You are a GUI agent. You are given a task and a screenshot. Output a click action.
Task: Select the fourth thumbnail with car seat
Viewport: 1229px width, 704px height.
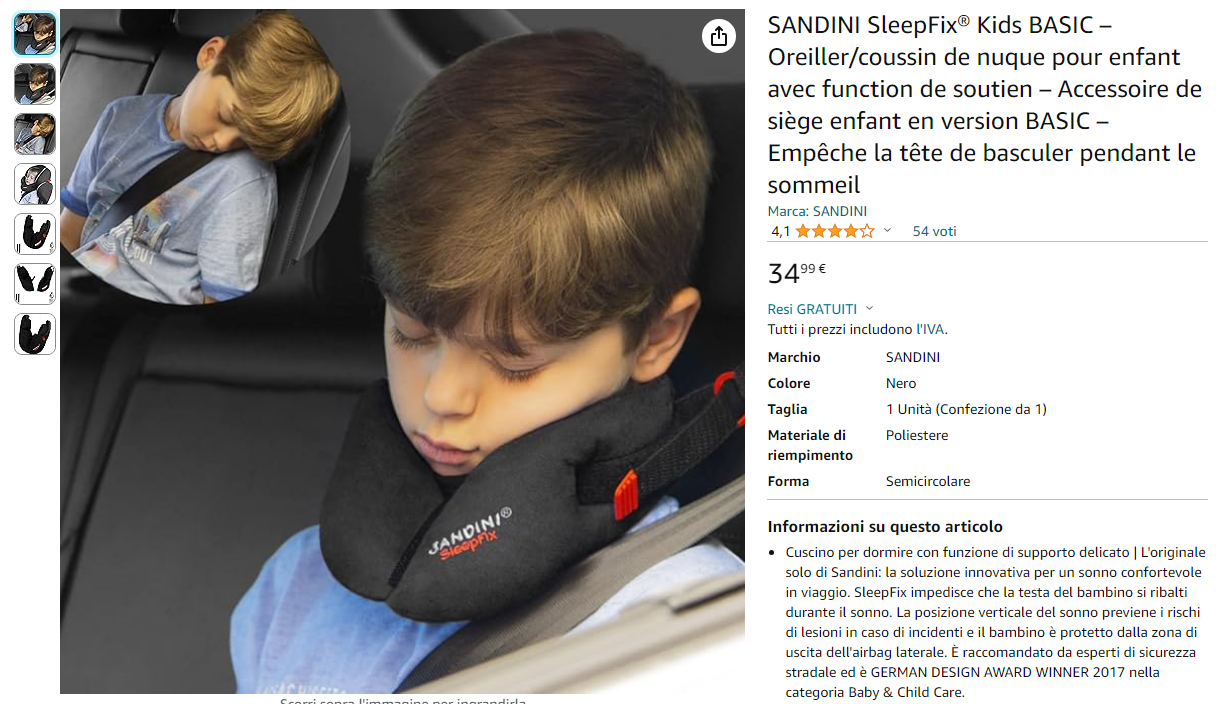35,184
